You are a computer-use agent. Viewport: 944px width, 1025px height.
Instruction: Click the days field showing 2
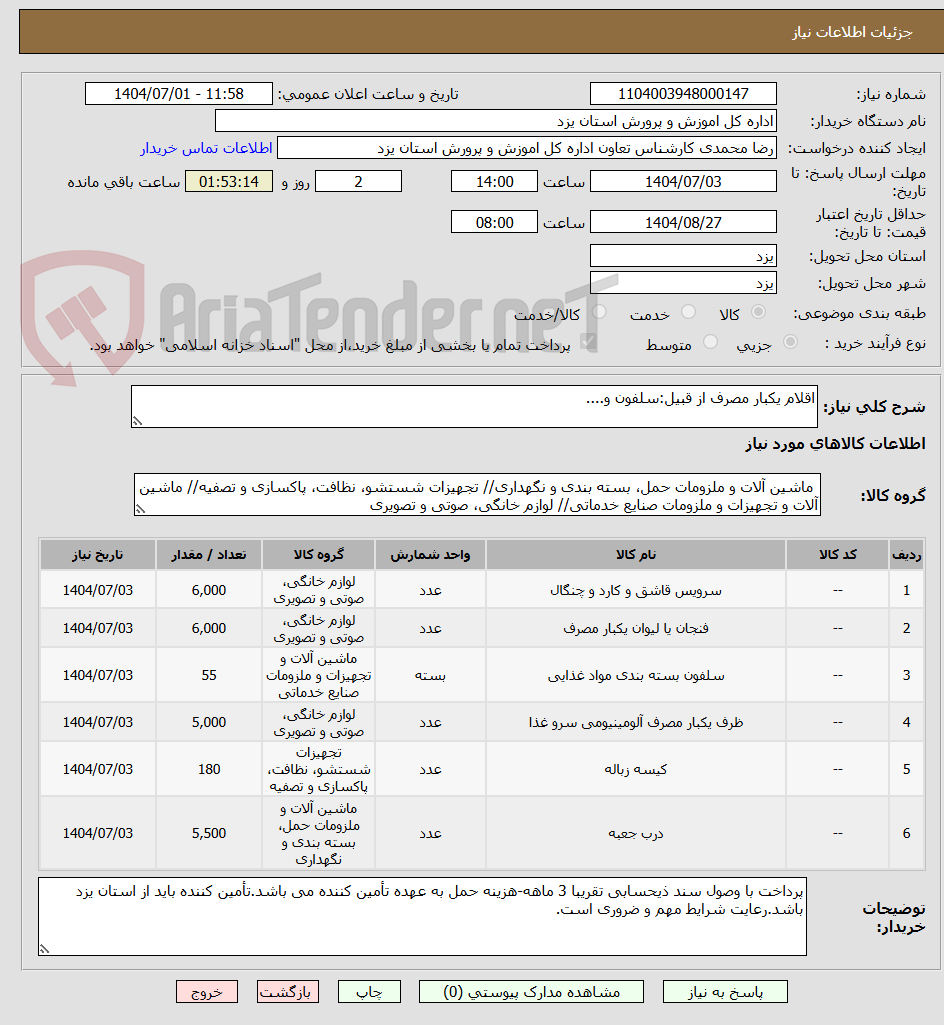(358, 181)
